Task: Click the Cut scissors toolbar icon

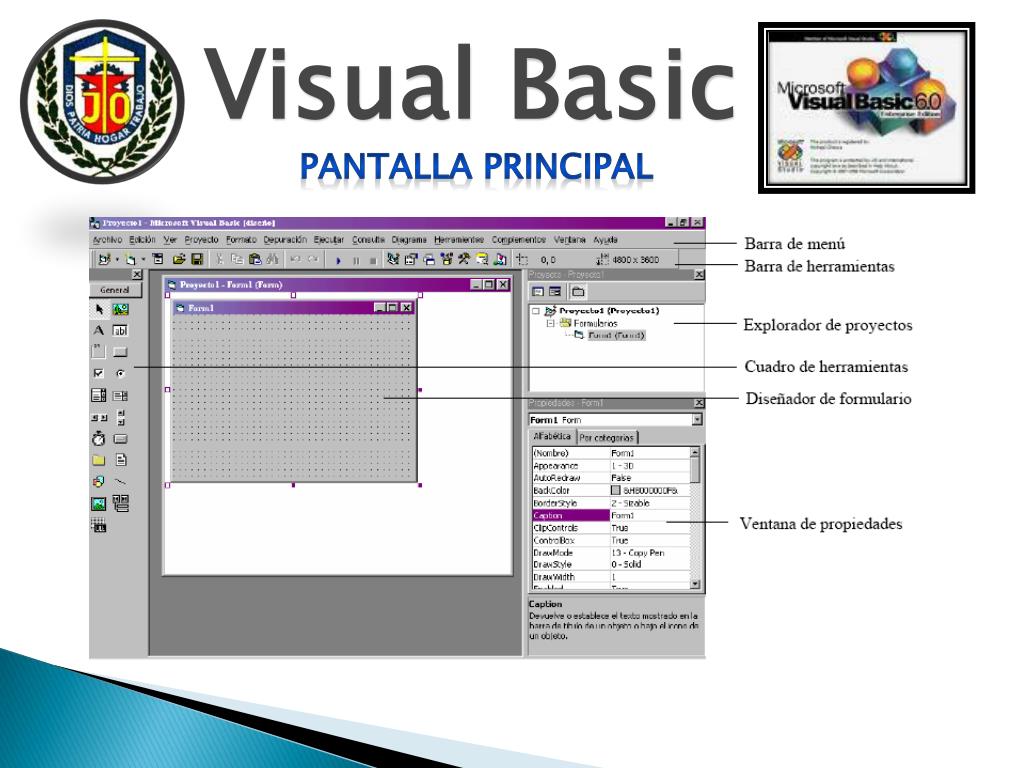Action: coord(219,259)
